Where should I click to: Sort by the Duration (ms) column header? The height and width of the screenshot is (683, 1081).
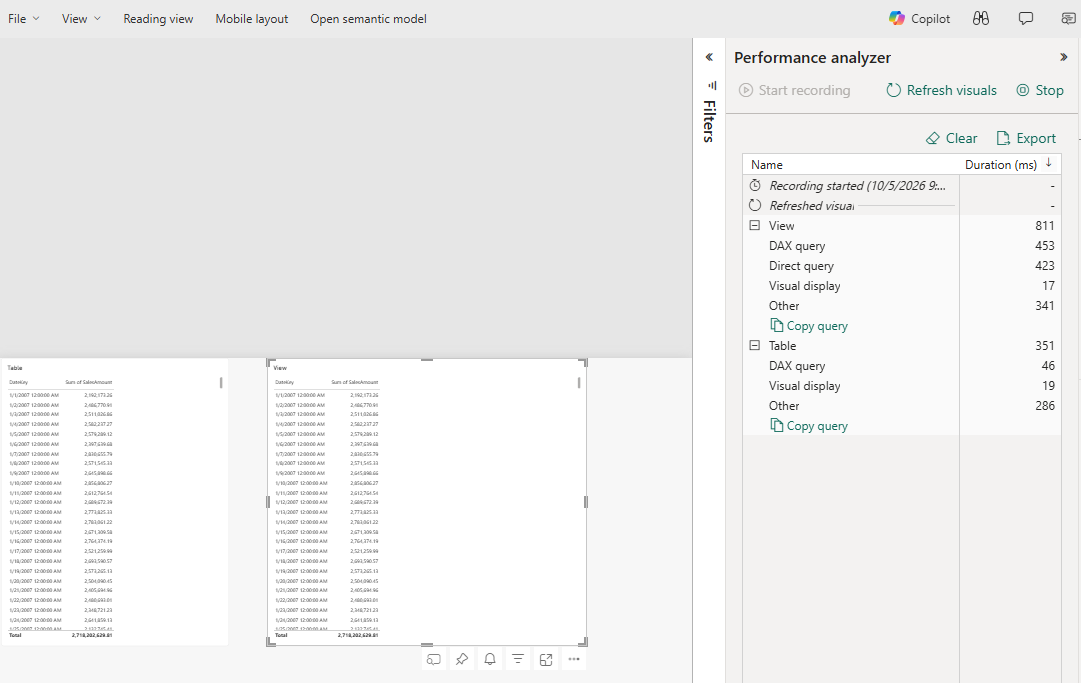point(1000,165)
